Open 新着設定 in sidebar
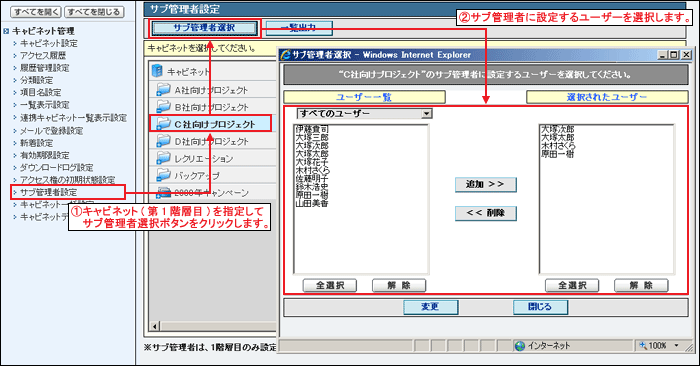This screenshot has height=366, width=700. pyautogui.click(x=37, y=143)
